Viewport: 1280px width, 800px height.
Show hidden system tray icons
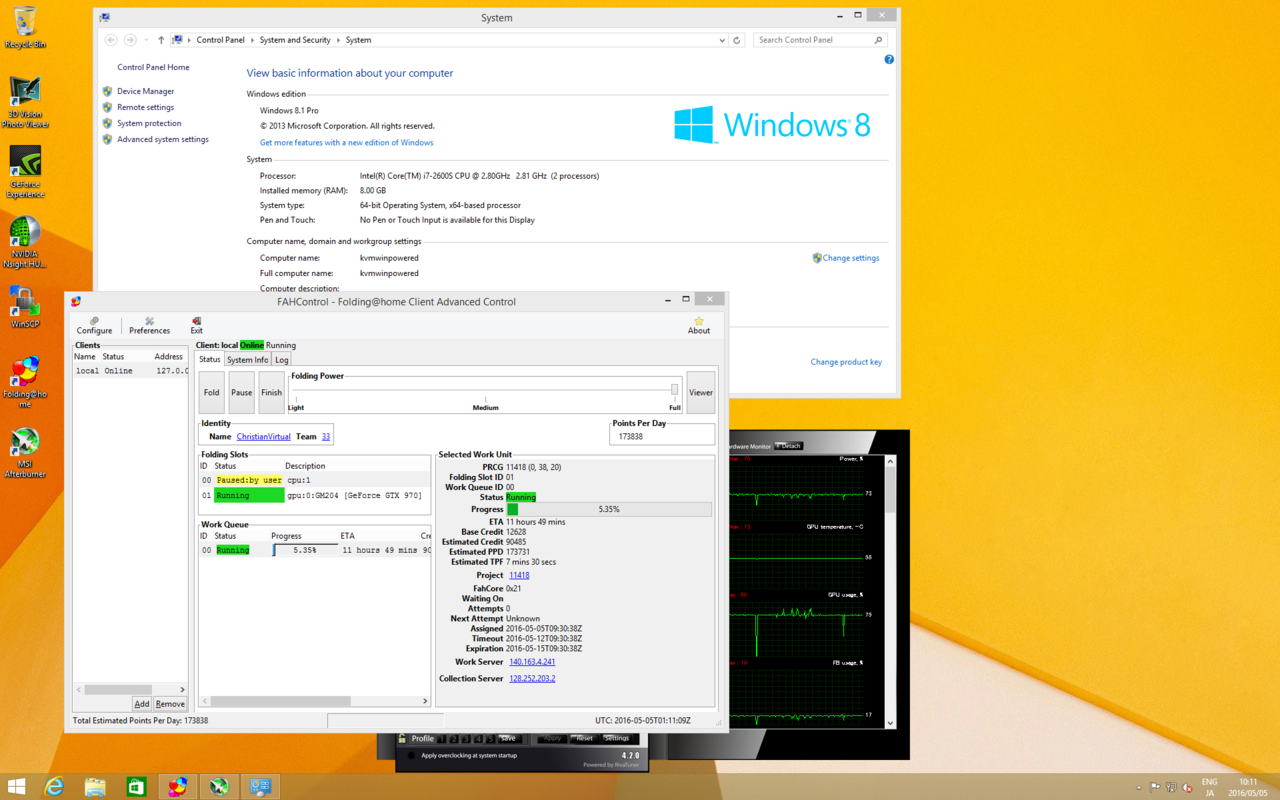1139,787
